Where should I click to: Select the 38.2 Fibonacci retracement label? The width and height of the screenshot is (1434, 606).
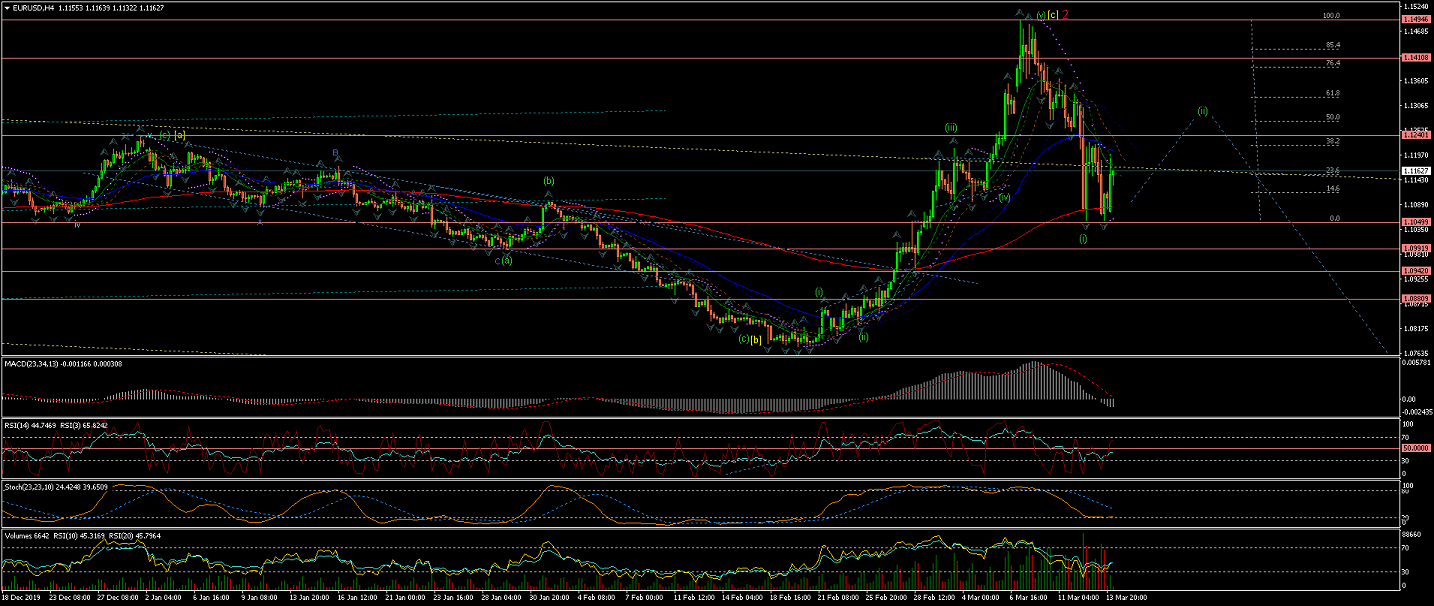point(1333,141)
